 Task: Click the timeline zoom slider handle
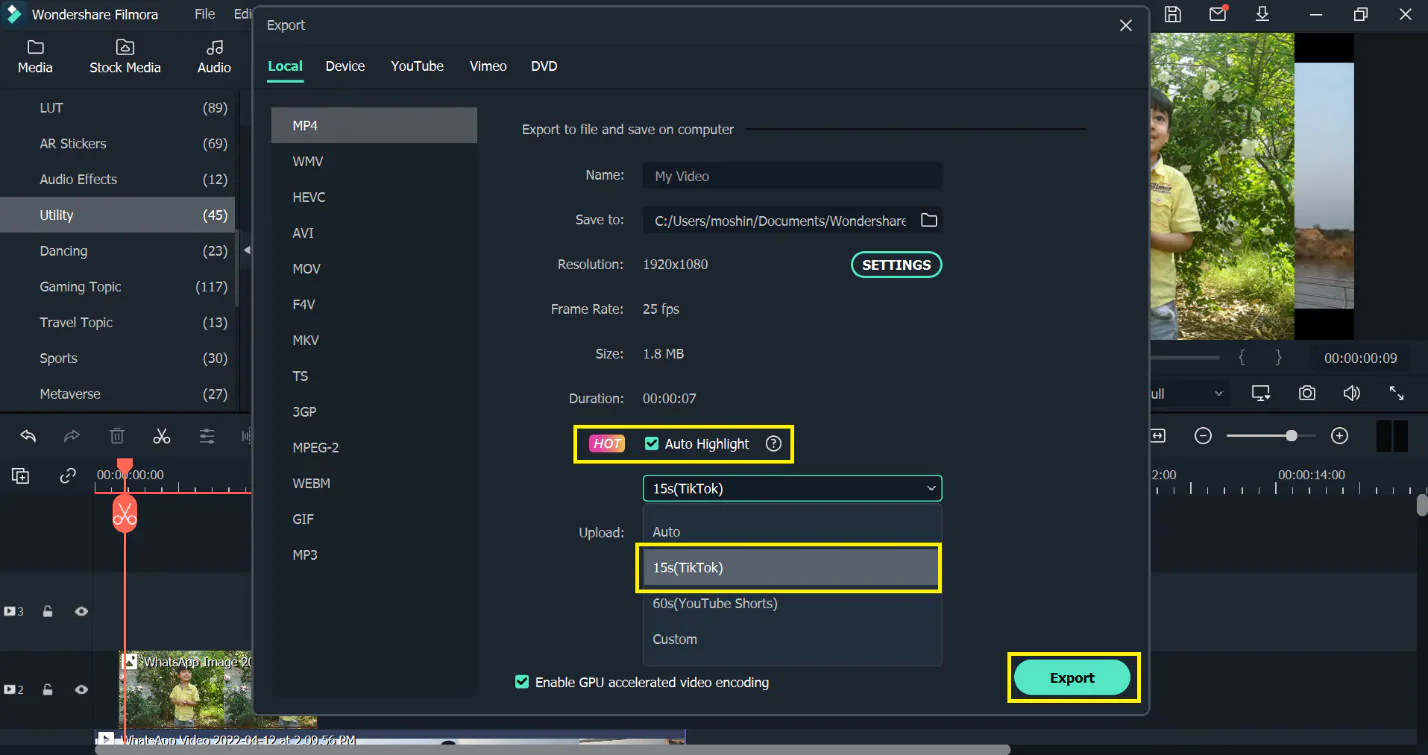click(1292, 436)
